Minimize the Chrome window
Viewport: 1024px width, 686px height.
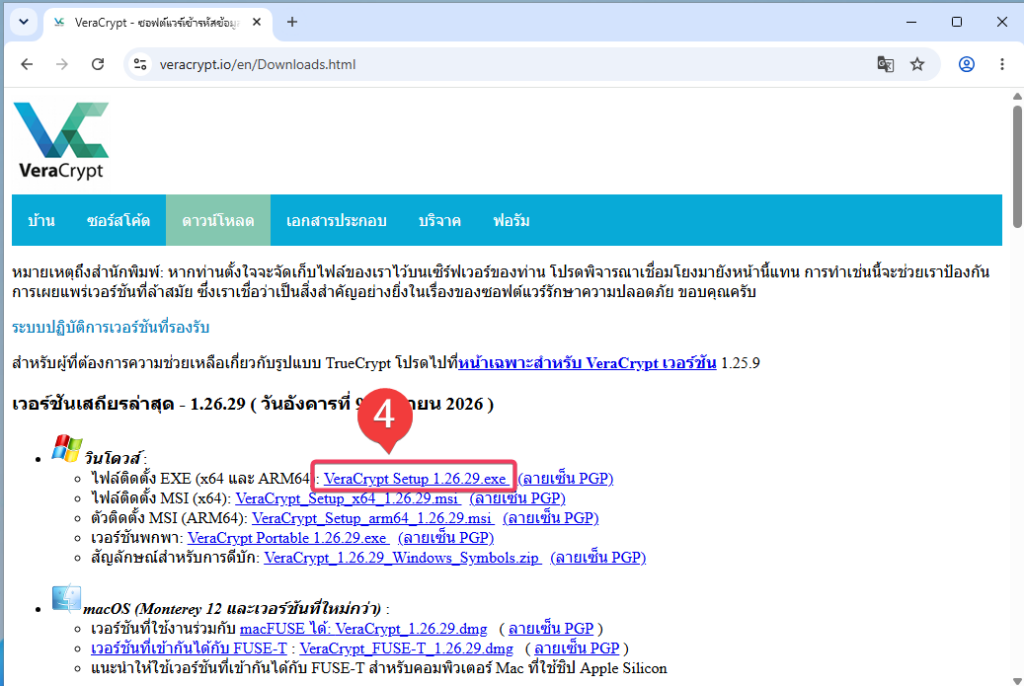pyautogui.click(x=911, y=22)
